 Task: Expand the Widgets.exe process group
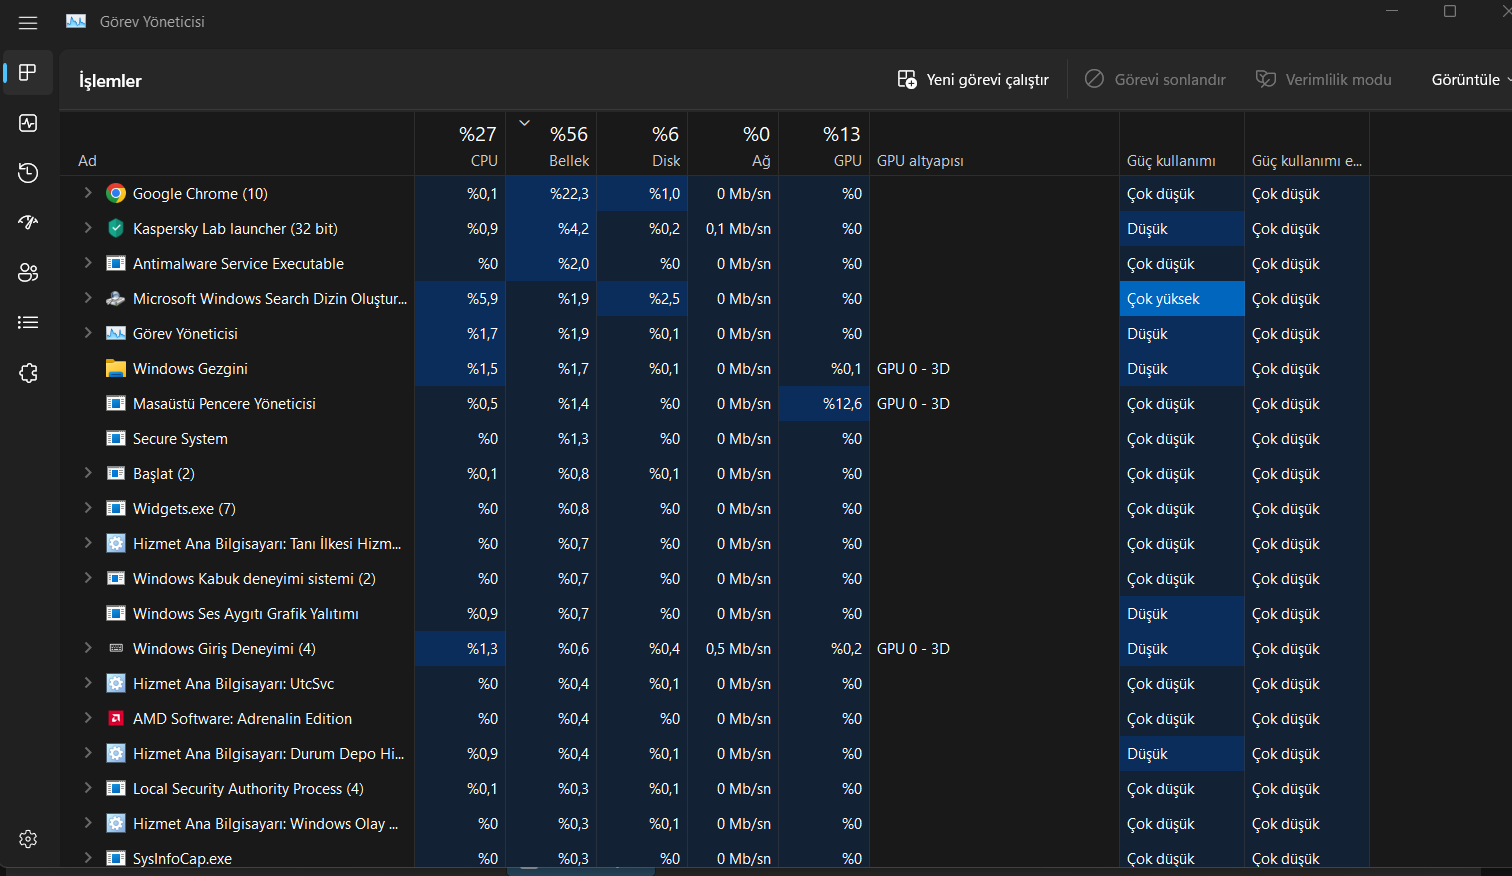88,508
